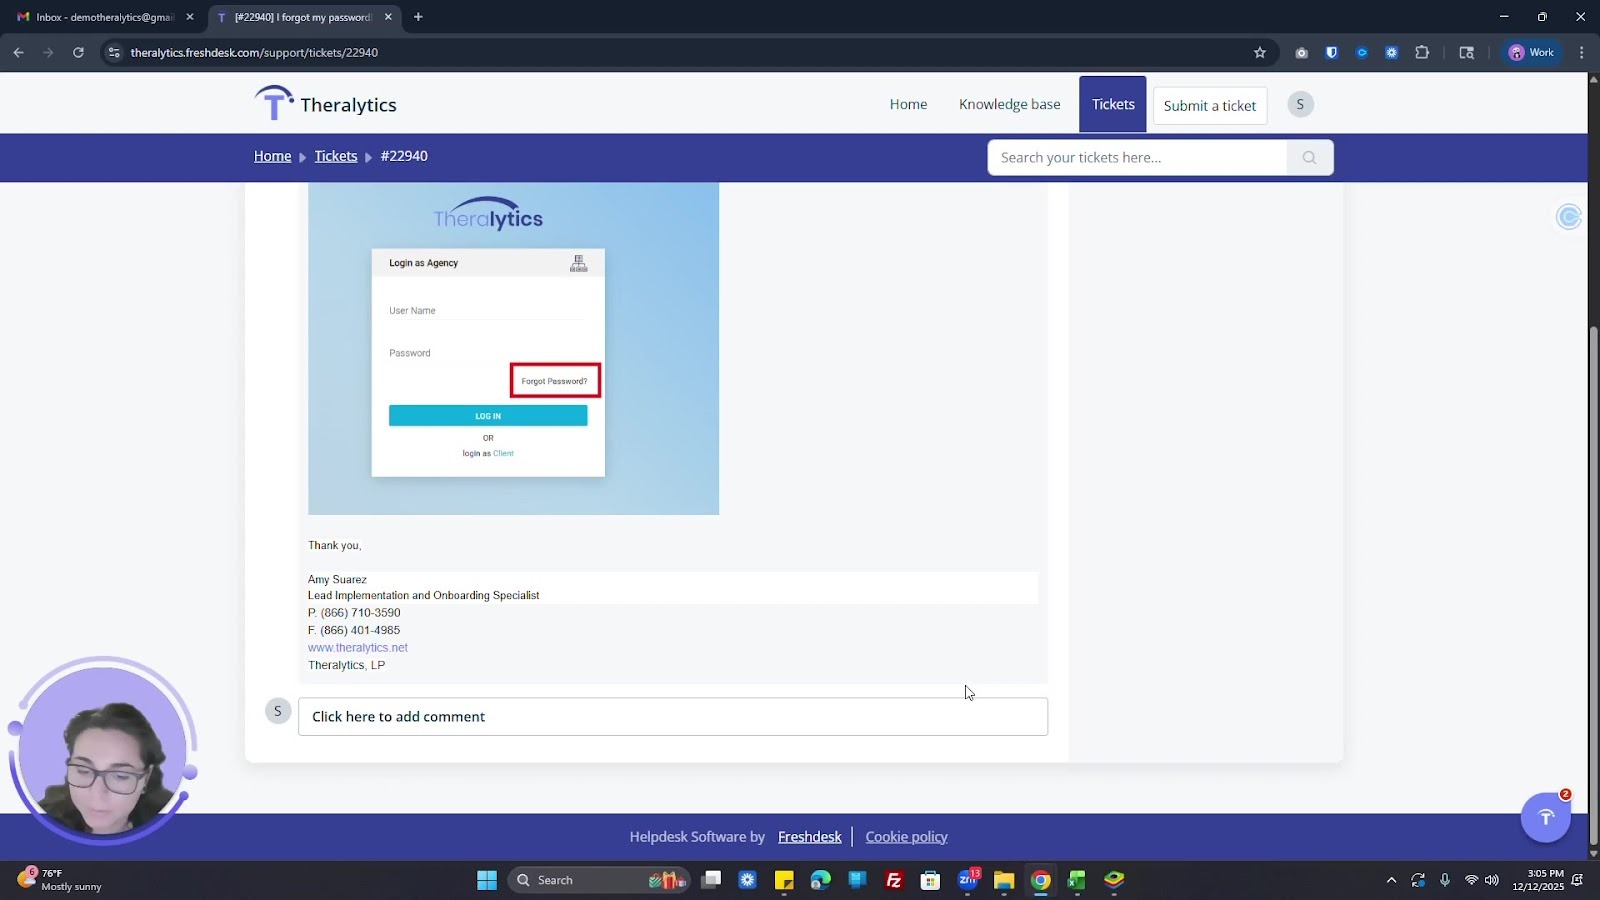Open the weather widget 76°F
The image size is (1600, 900).
tap(60, 880)
